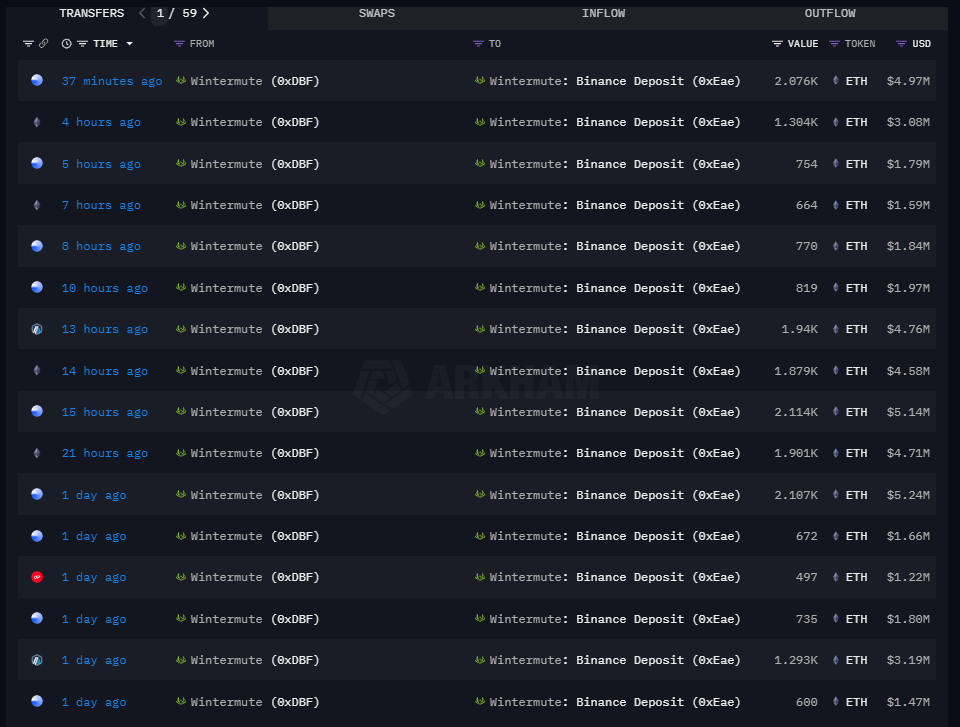Click Wintermute logo in TO of 10 hours ago row
The width and height of the screenshot is (960, 727).
tap(479, 287)
